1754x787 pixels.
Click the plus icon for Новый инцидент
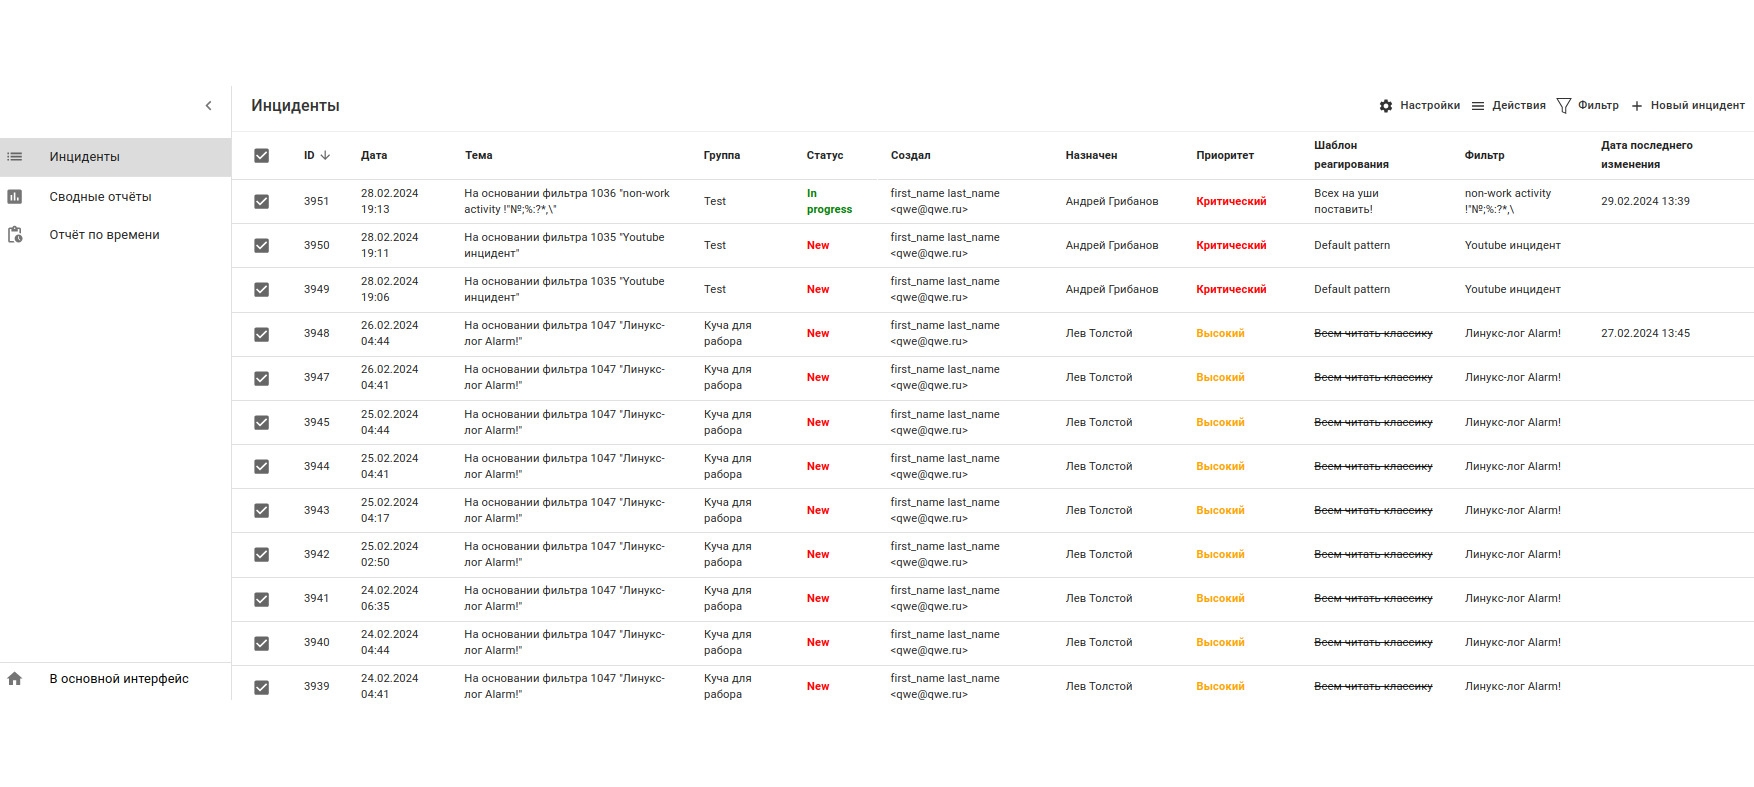pos(1637,106)
